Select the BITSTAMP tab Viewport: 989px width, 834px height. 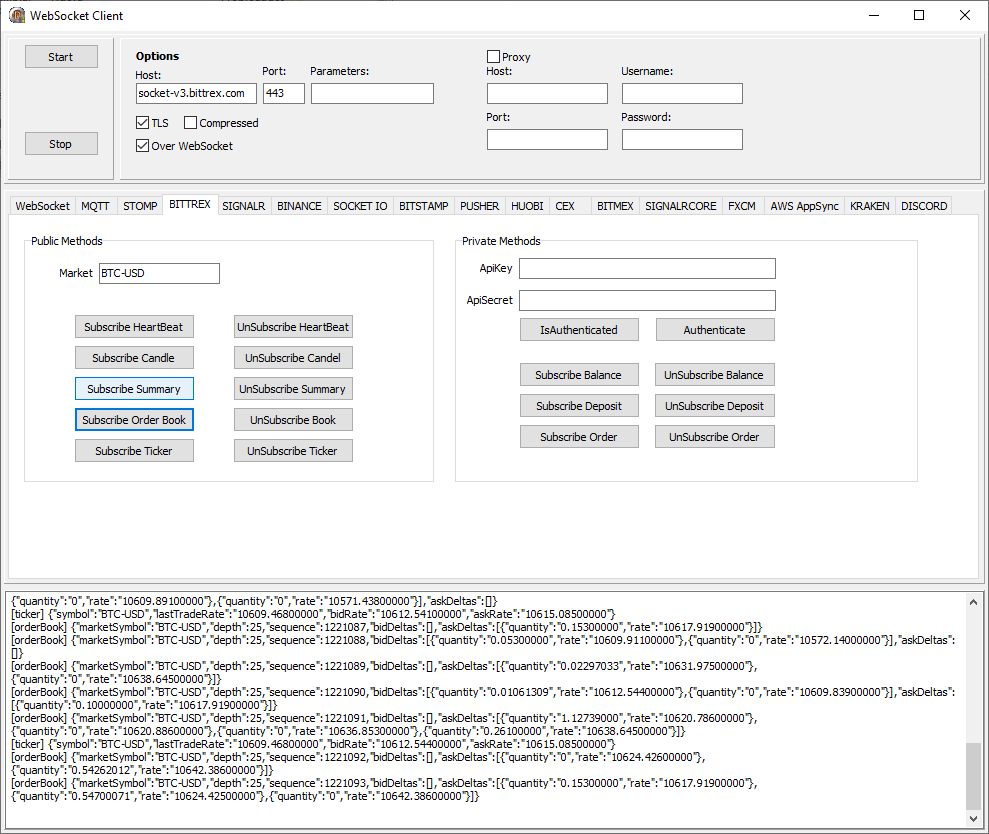423,206
